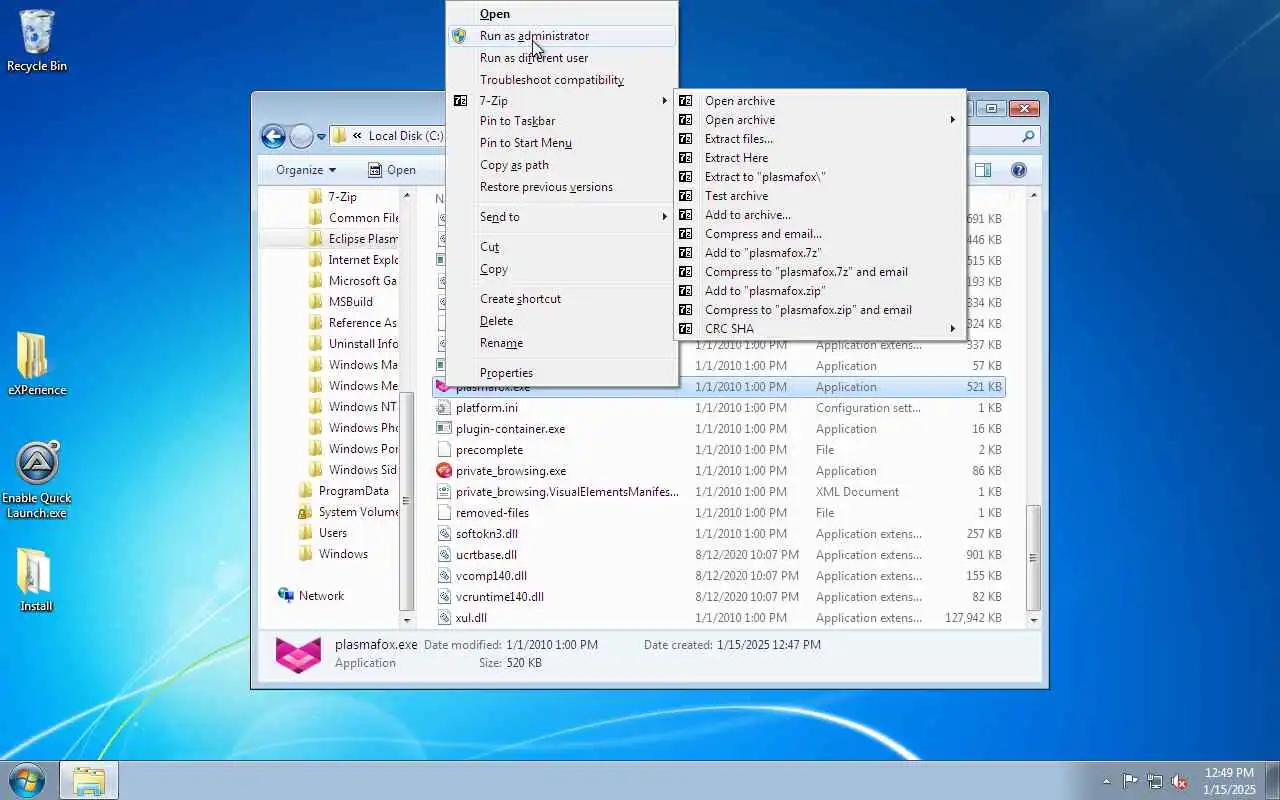Click the network tray icon
Viewport: 1280px width, 800px height.
pos(1155,781)
